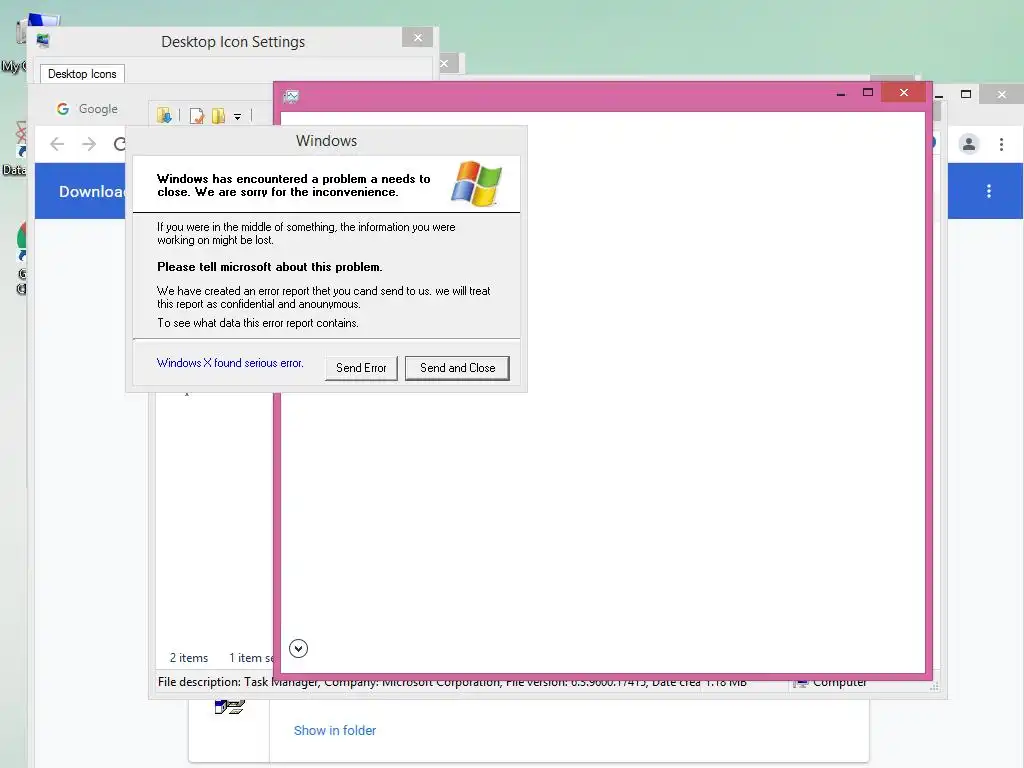Click the downloaded file's icon in Chrome

pyautogui.click(x=229, y=707)
